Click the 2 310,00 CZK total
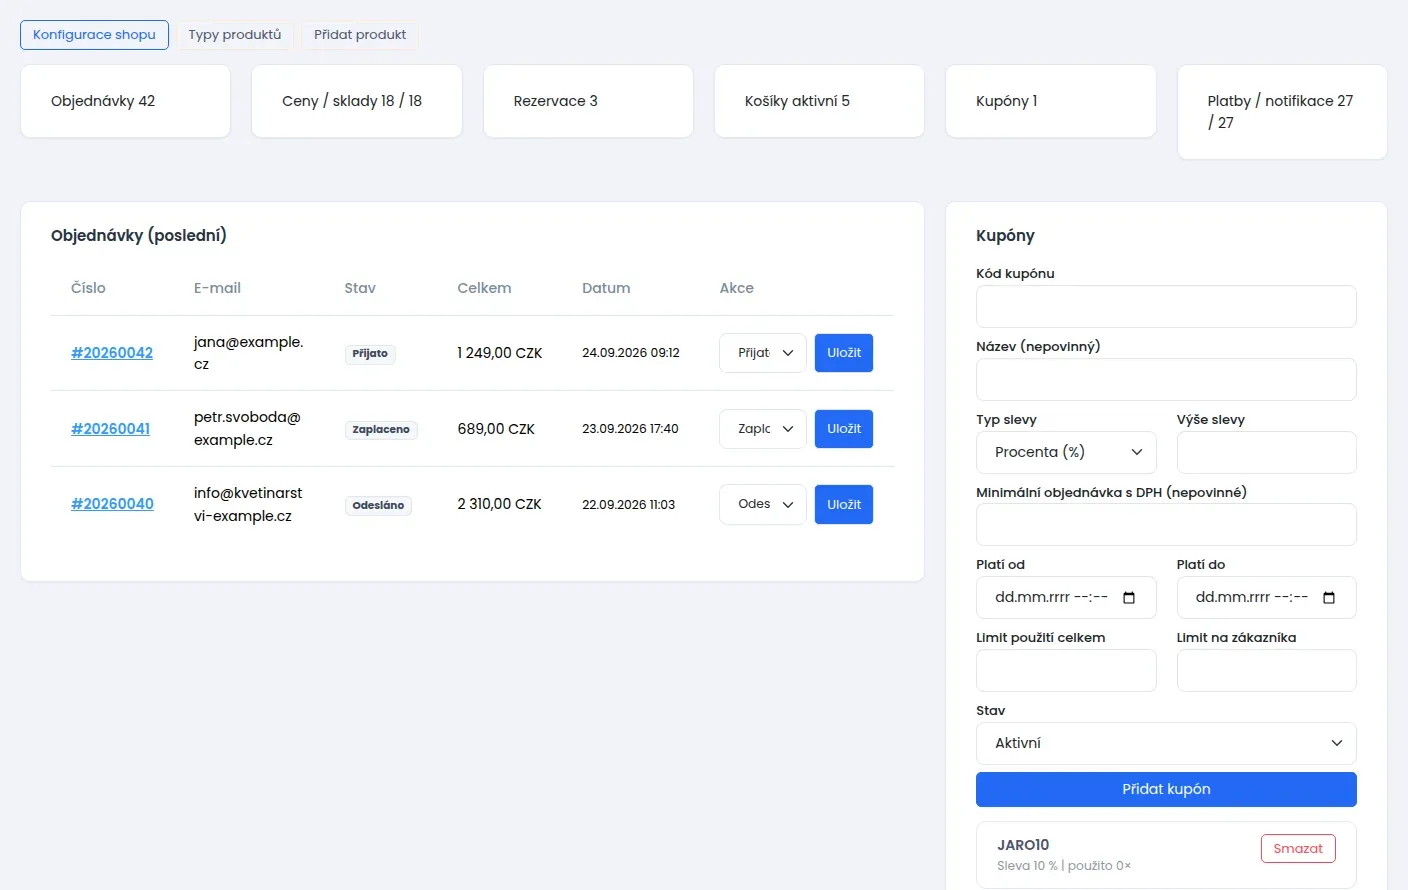Viewport: 1408px width, 890px height. click(x=499, y=504)
